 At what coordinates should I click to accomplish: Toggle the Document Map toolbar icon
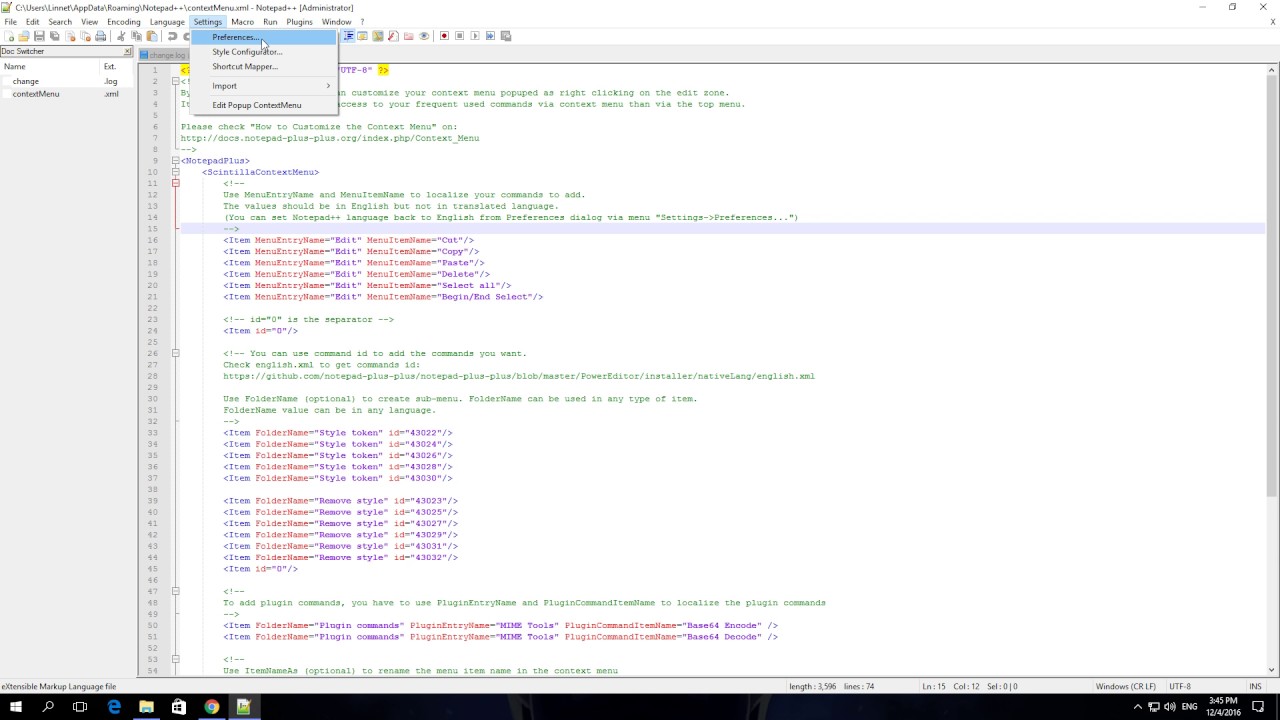378,36
